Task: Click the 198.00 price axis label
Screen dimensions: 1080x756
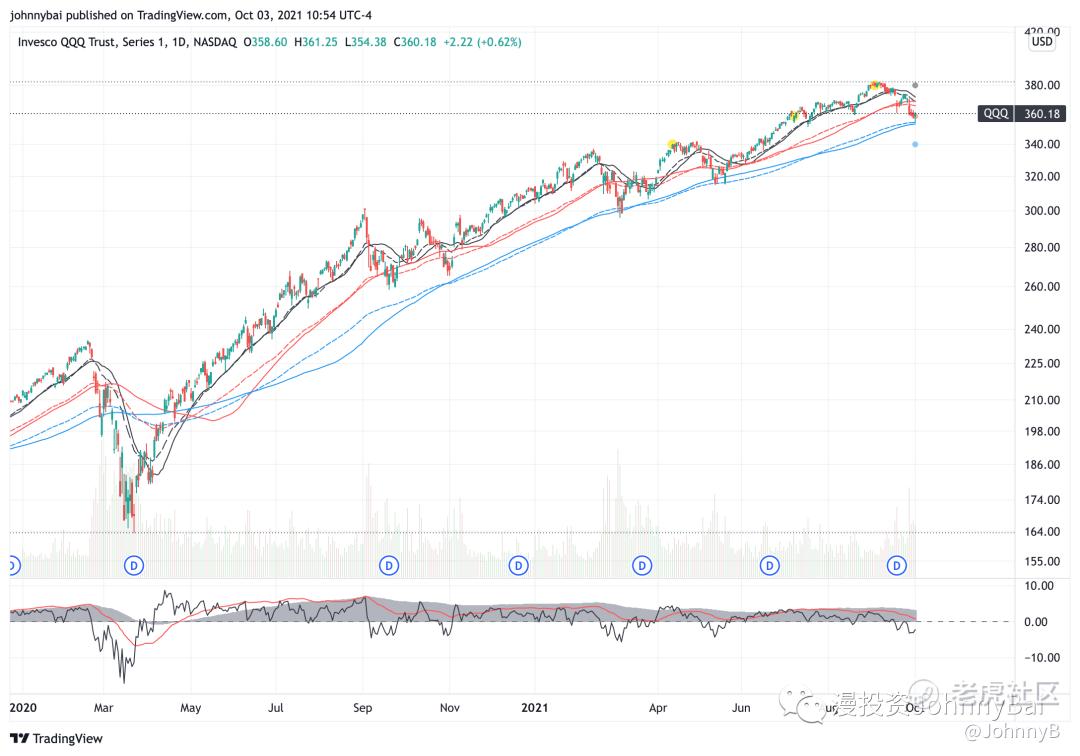Action: click(1041, 432)
